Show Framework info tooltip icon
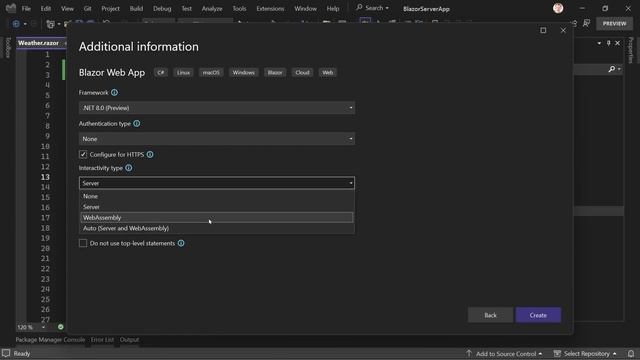Image resolution: width=640 pixels, height=360 pixels. coord(114,93)
